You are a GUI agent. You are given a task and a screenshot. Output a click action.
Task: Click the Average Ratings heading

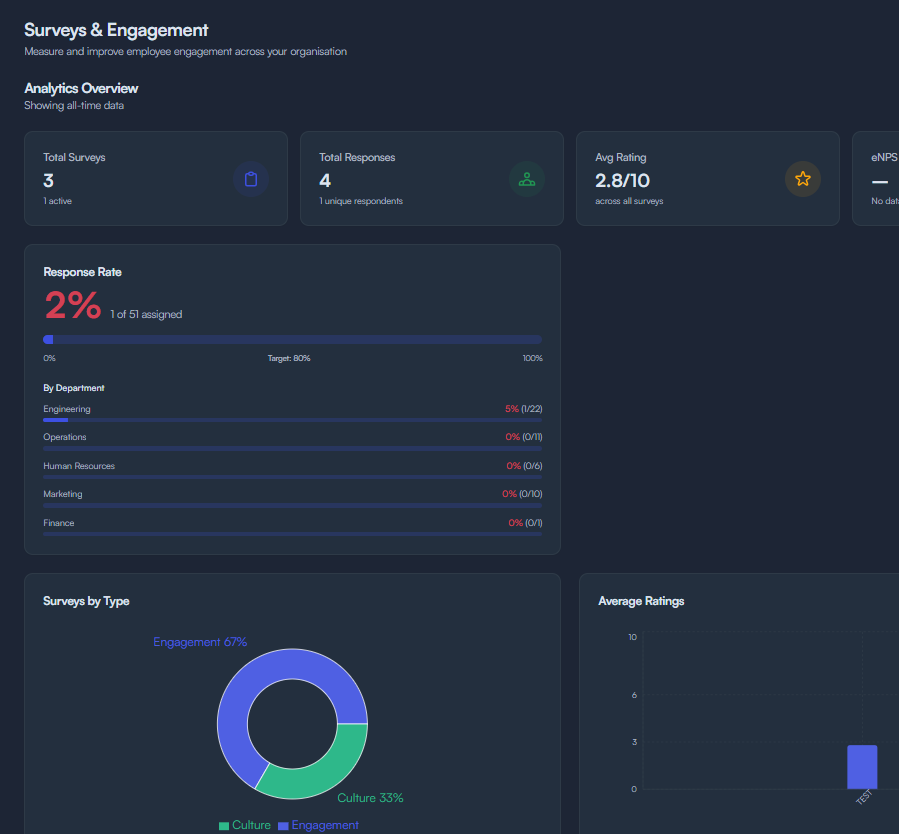point(641,601)
